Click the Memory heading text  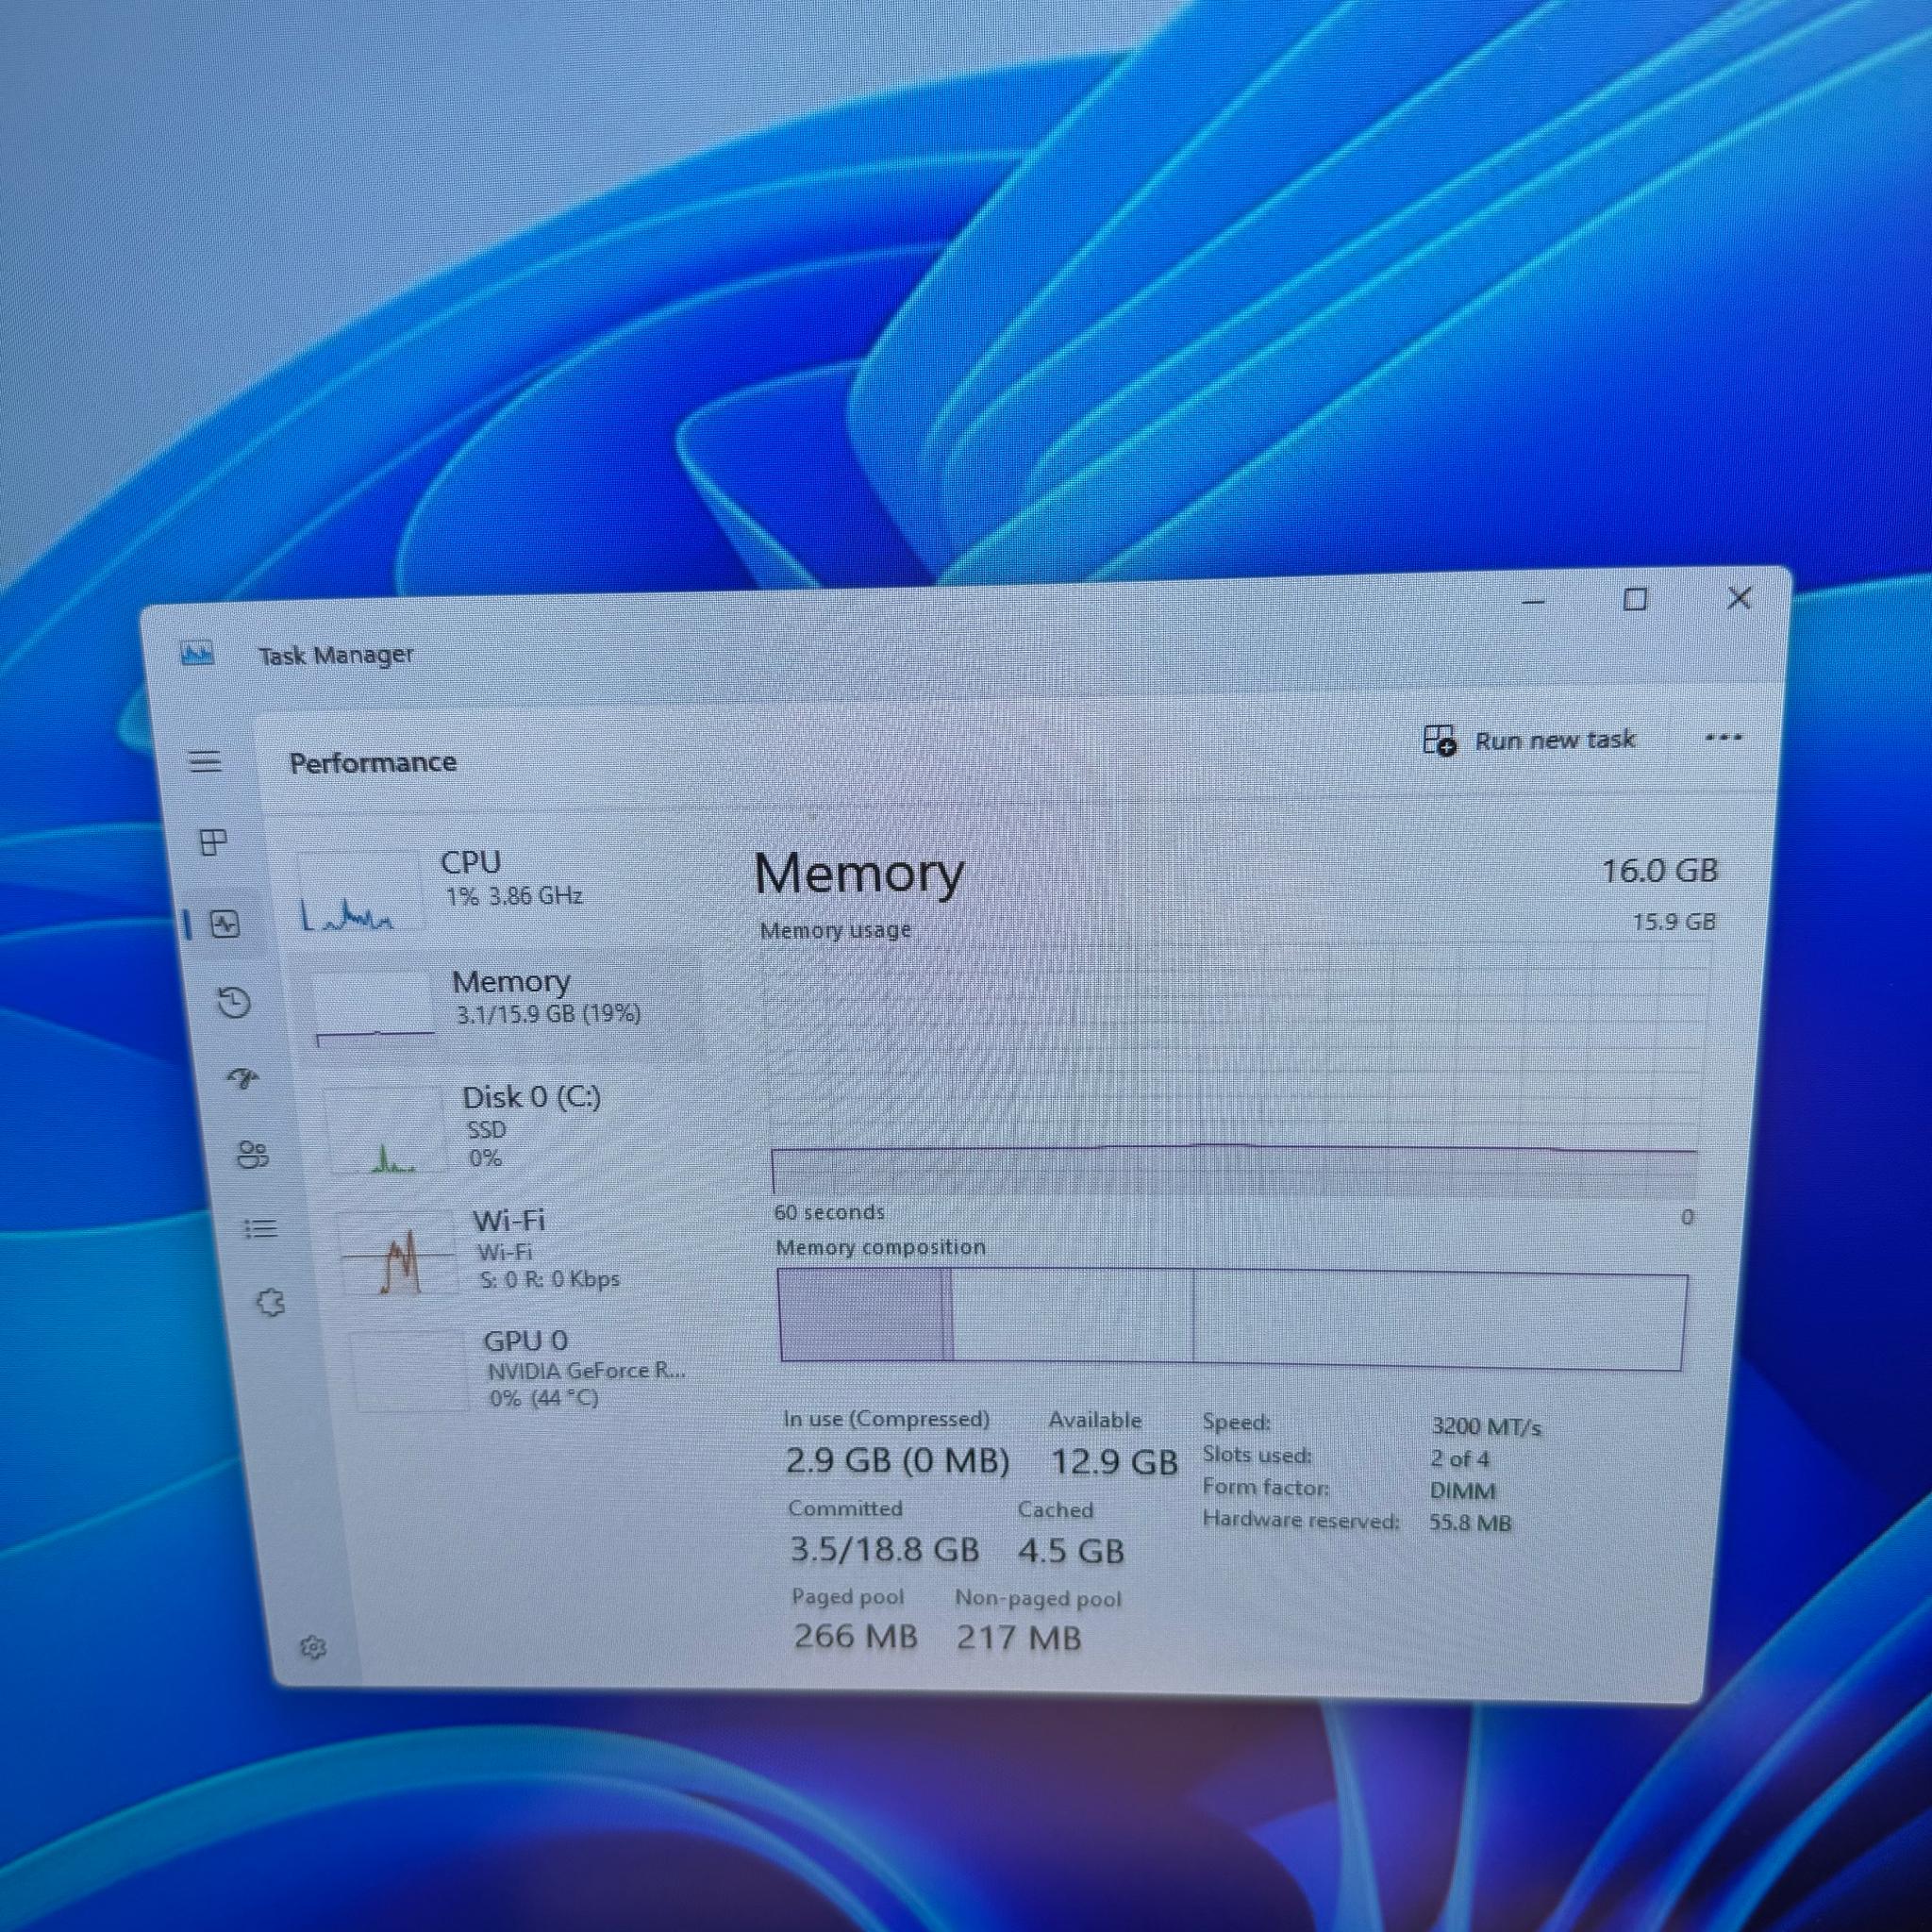pos(859,873)
